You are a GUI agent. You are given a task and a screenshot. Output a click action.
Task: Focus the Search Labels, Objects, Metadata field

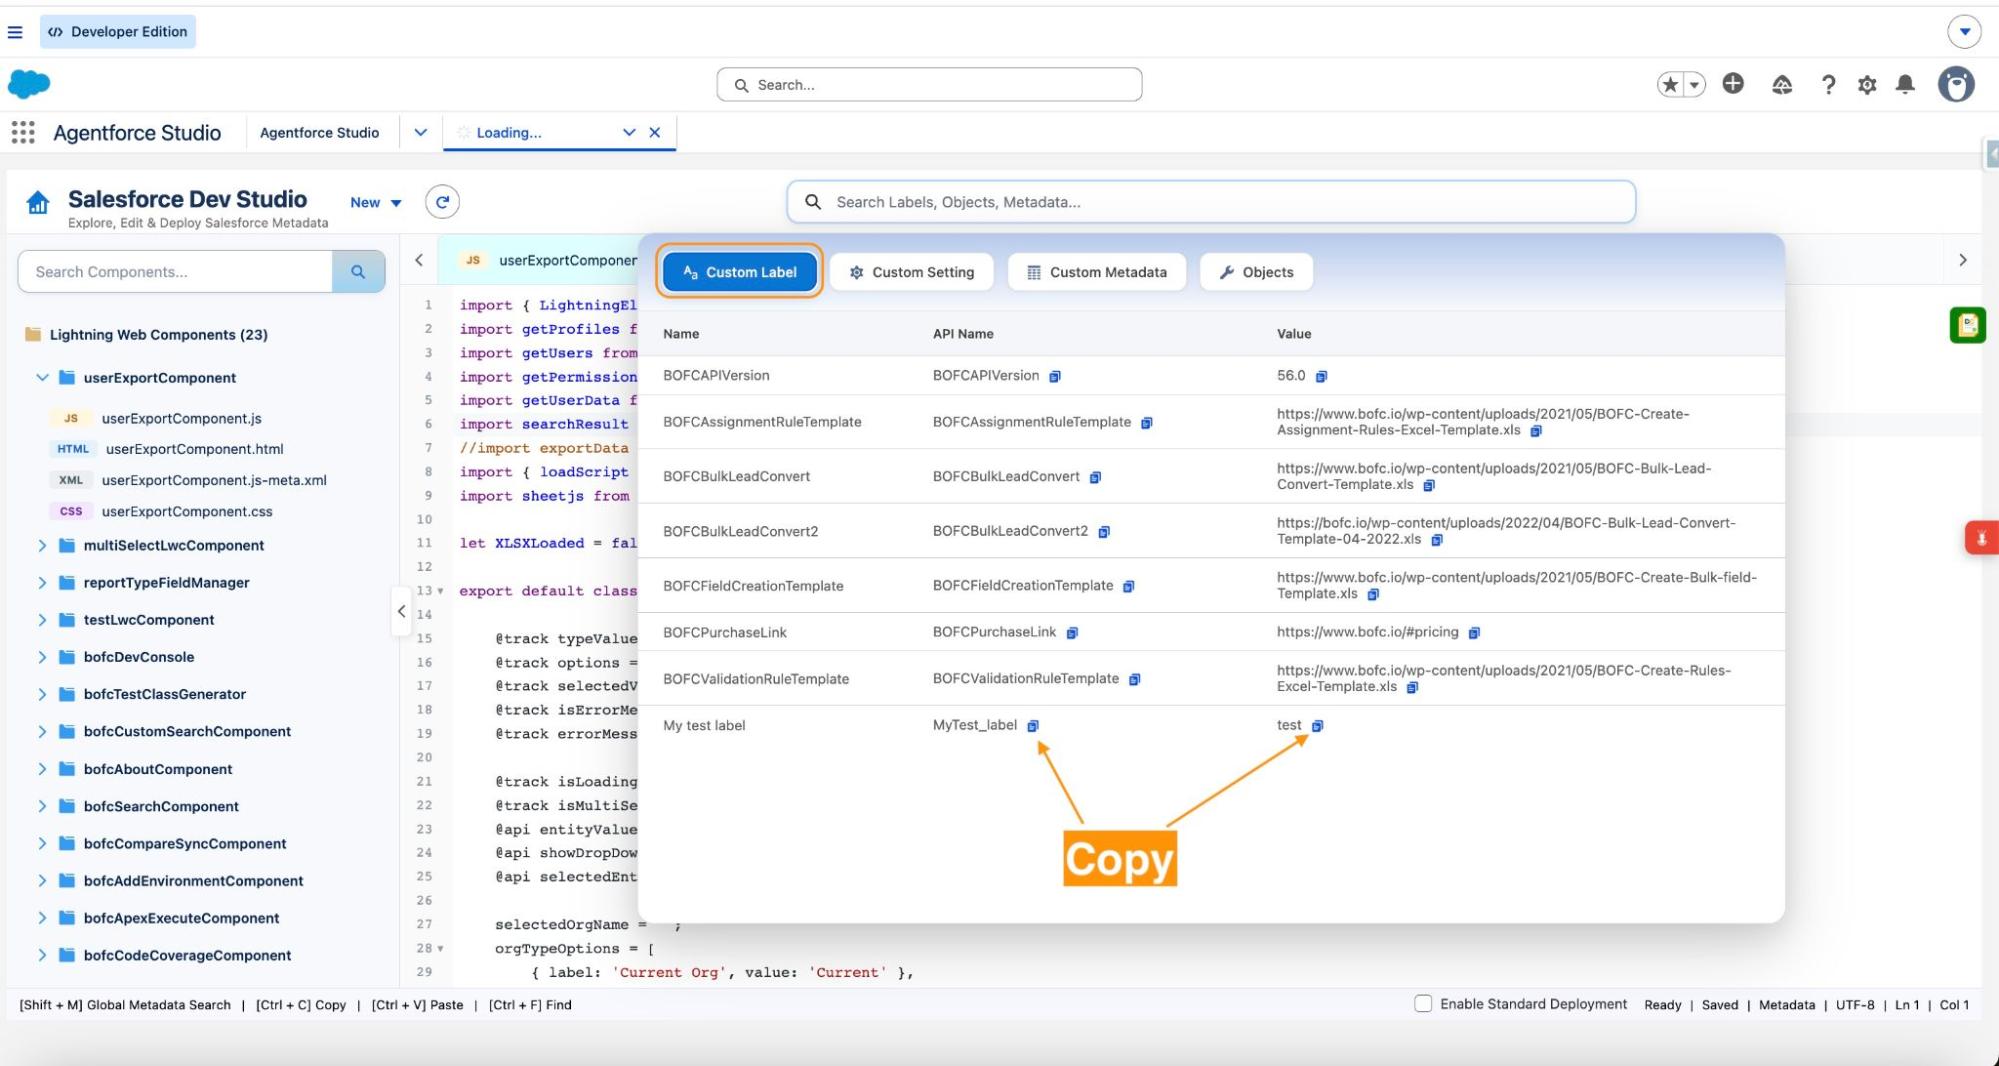(1211, 202)
